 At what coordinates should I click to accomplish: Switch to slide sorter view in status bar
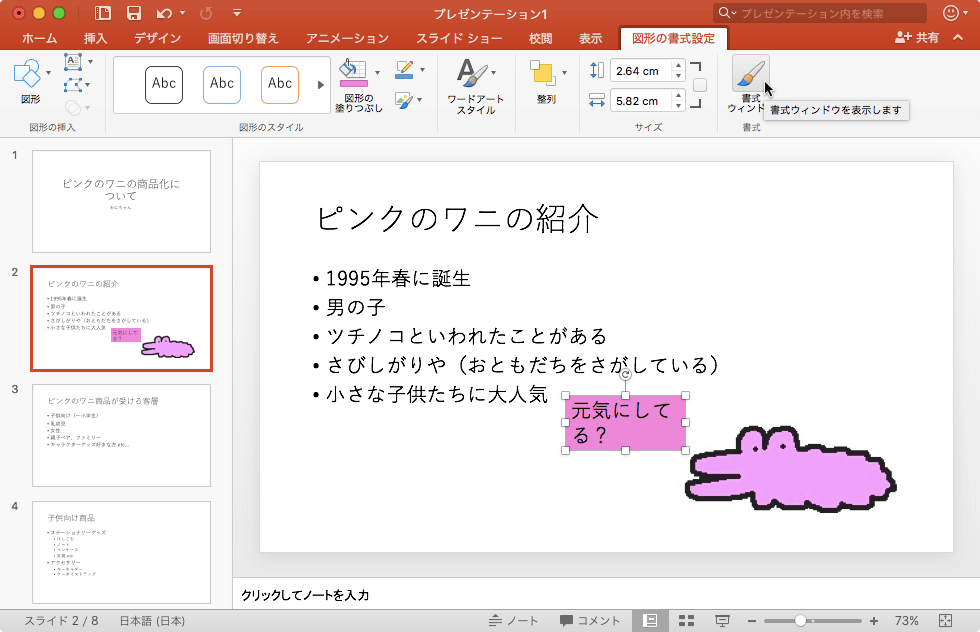point(688,620)
